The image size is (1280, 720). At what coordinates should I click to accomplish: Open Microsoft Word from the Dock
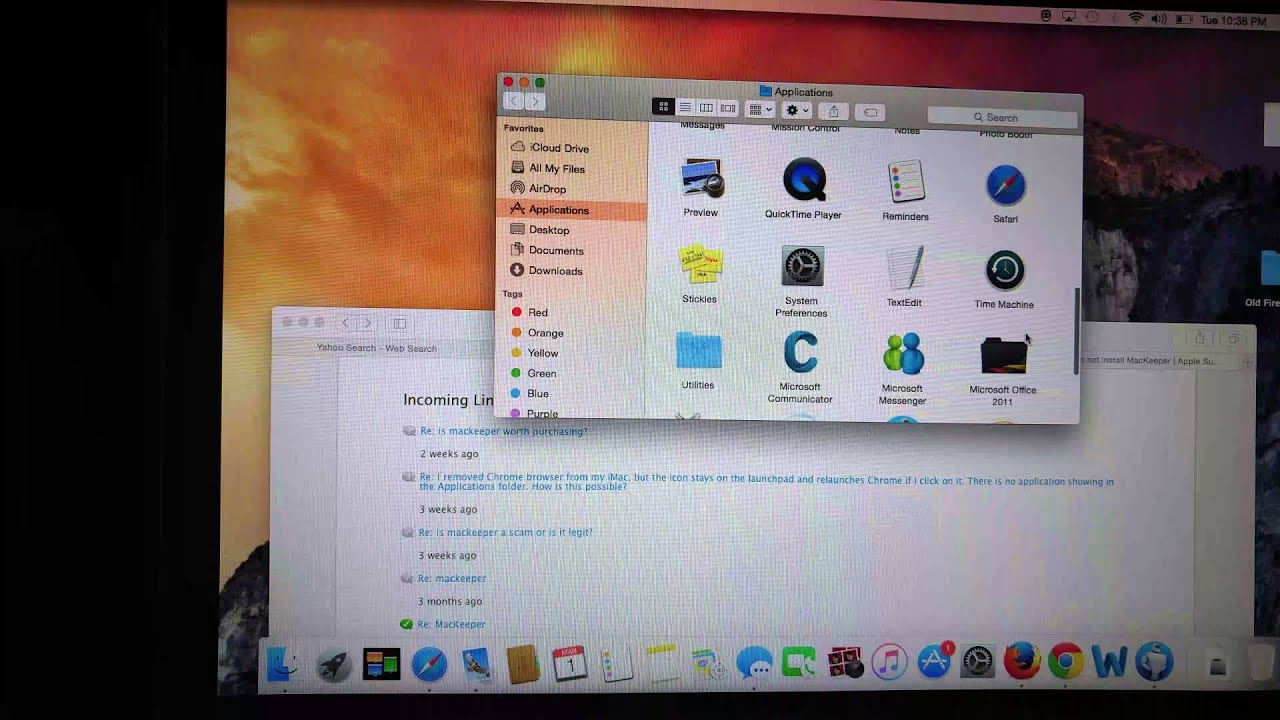(1110, 662)
